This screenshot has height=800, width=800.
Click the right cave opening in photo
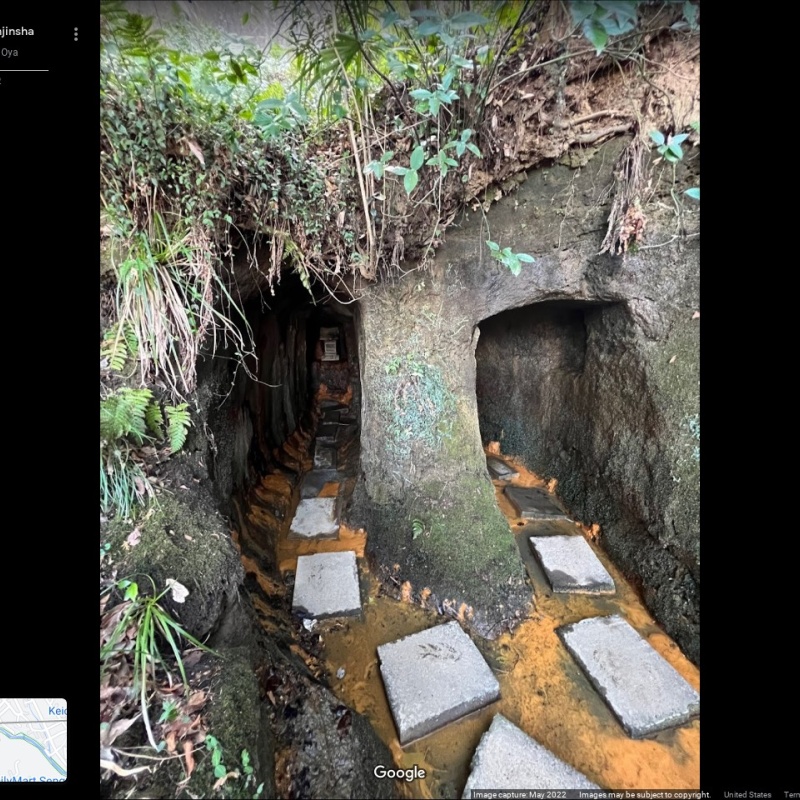(530, 380)
